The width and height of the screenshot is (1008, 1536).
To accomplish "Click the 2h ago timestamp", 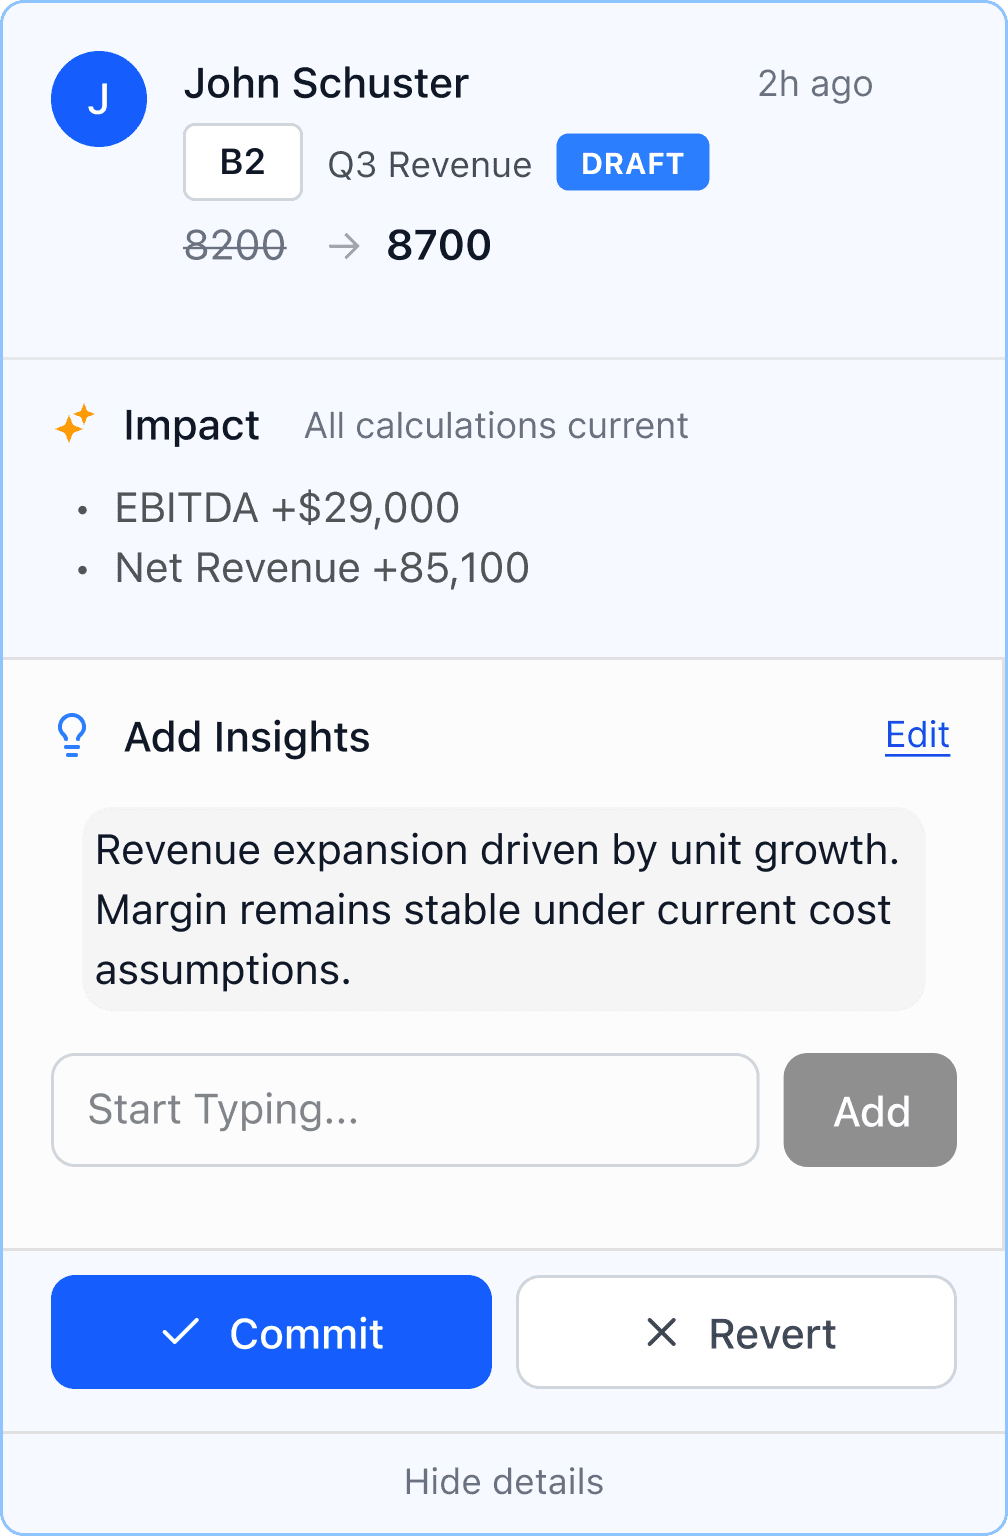I will point(815,85).
